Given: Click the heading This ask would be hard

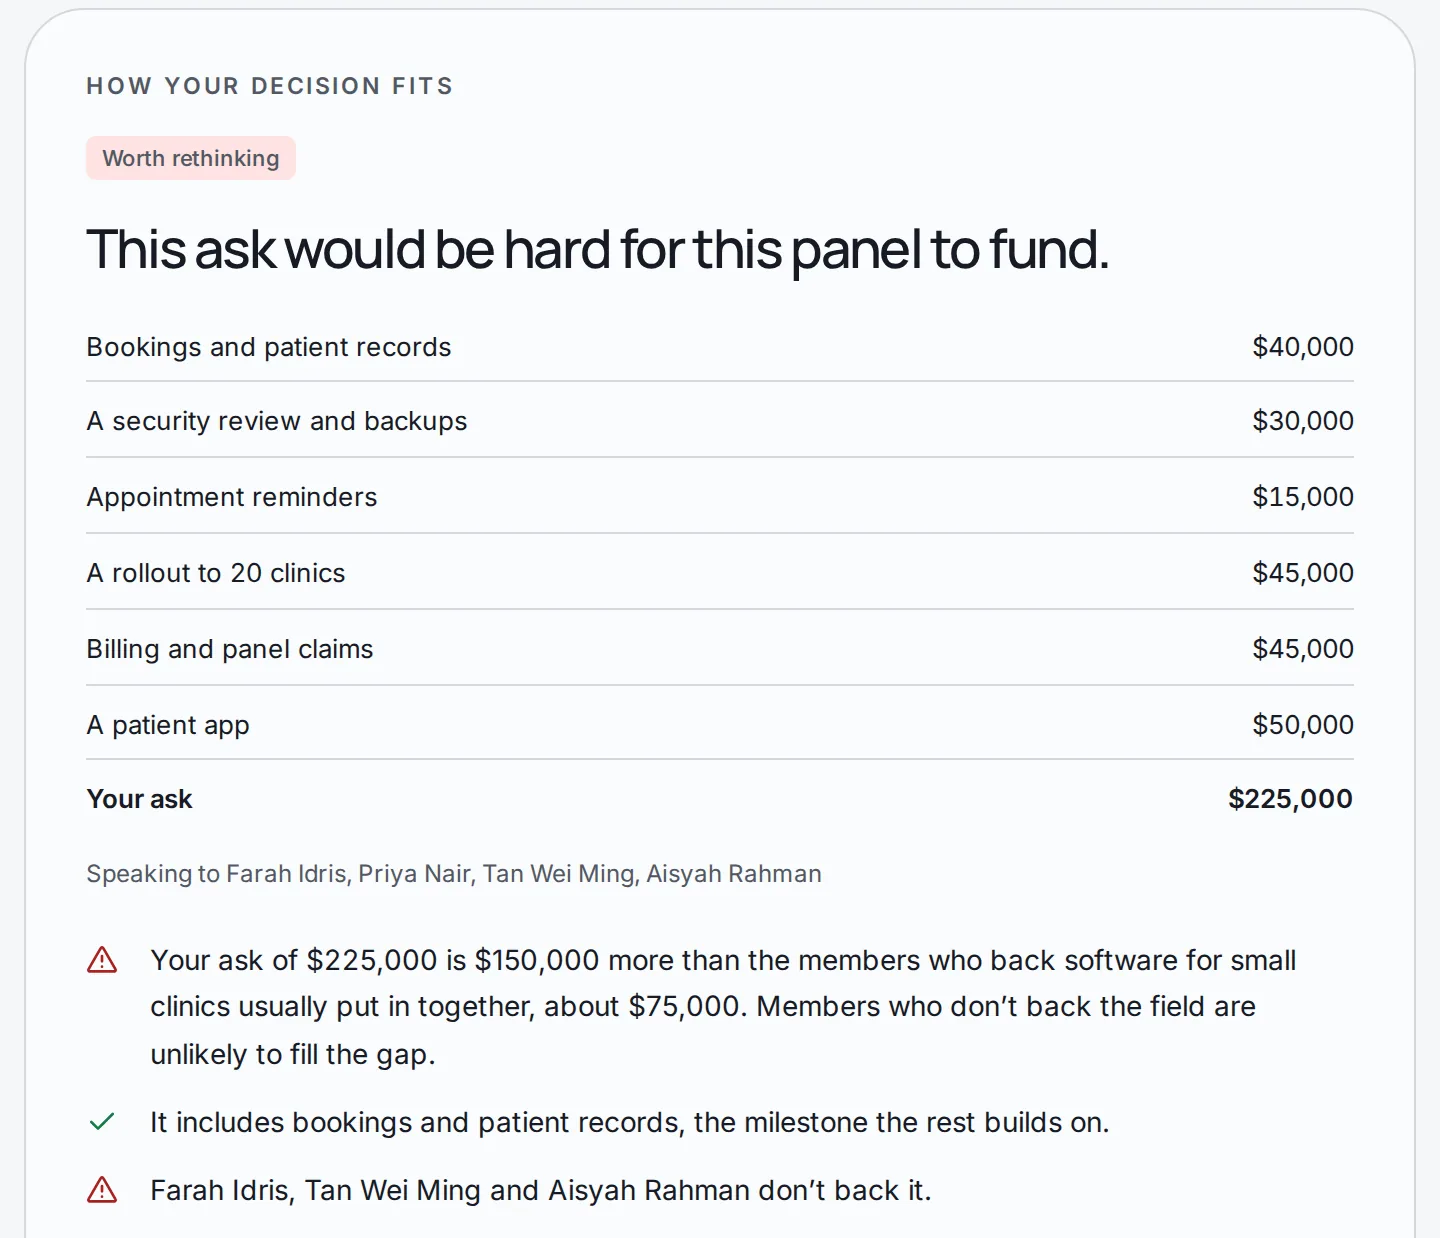Looking at the screenshot, I should pyautogui.click(x=598, y=250).
